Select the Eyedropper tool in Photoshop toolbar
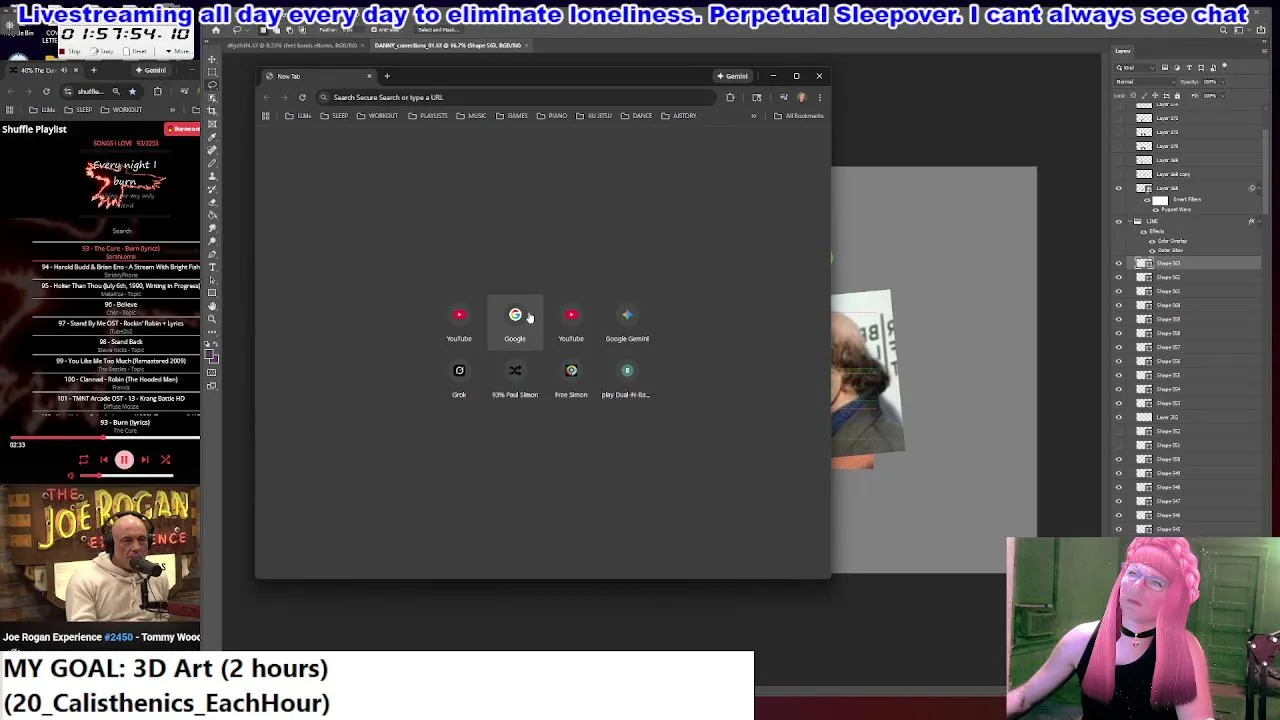 pyautogui.click(x=212, y=136)
